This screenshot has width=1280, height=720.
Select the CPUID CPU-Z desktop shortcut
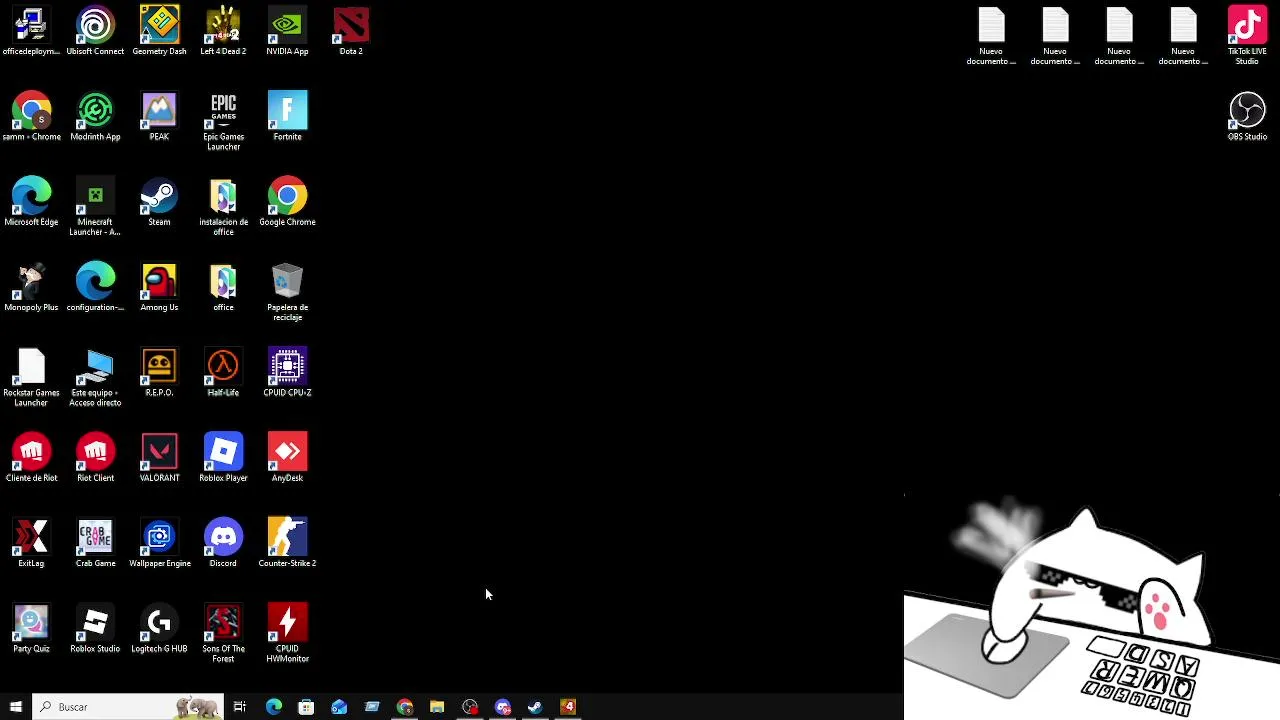[287, 373]
